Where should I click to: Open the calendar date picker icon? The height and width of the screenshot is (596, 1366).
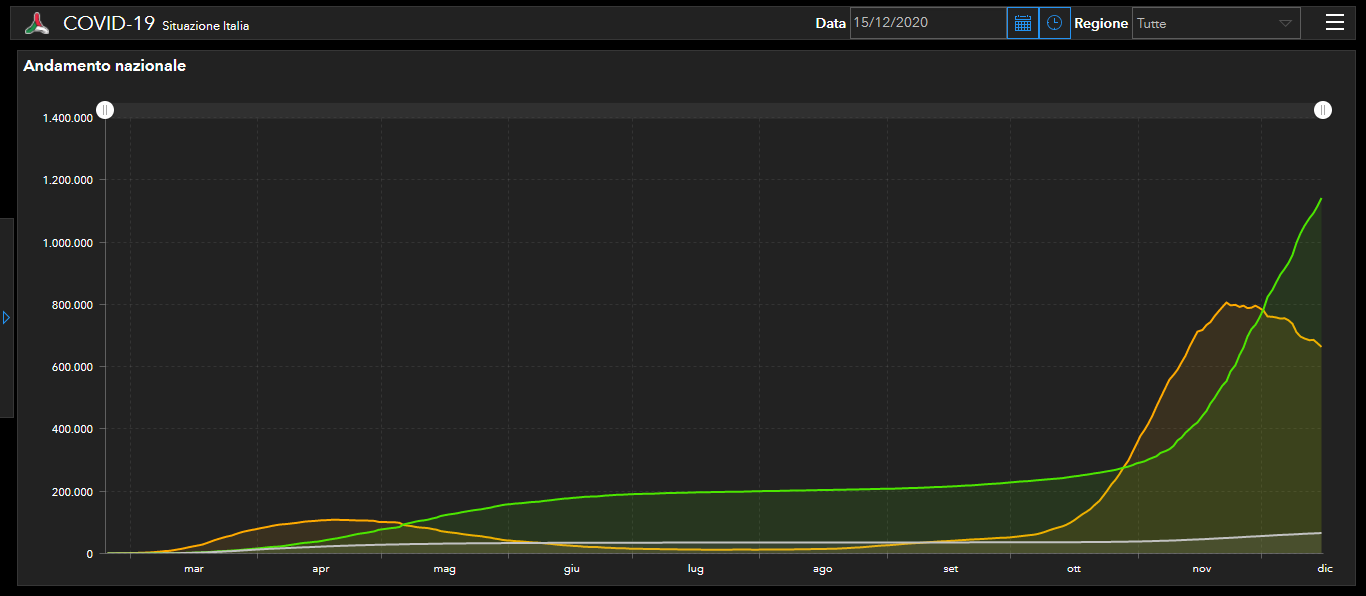[x=1022, y=23]
